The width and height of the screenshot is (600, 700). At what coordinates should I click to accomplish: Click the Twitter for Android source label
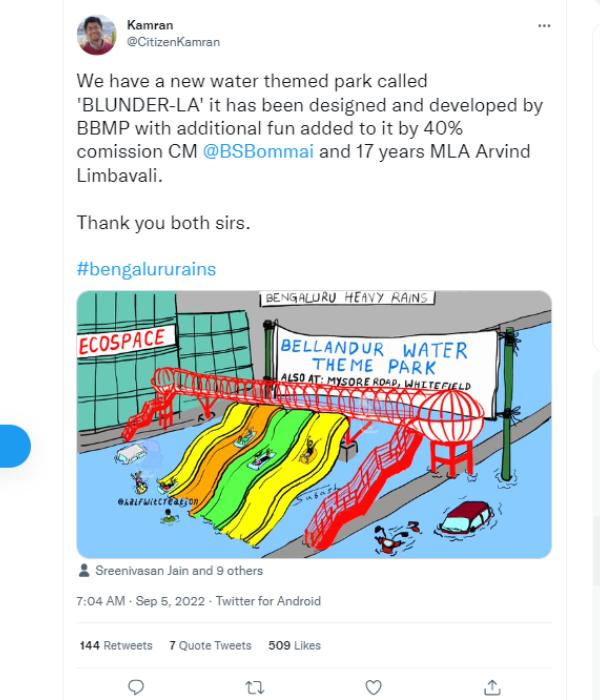(x=272, y=601)
